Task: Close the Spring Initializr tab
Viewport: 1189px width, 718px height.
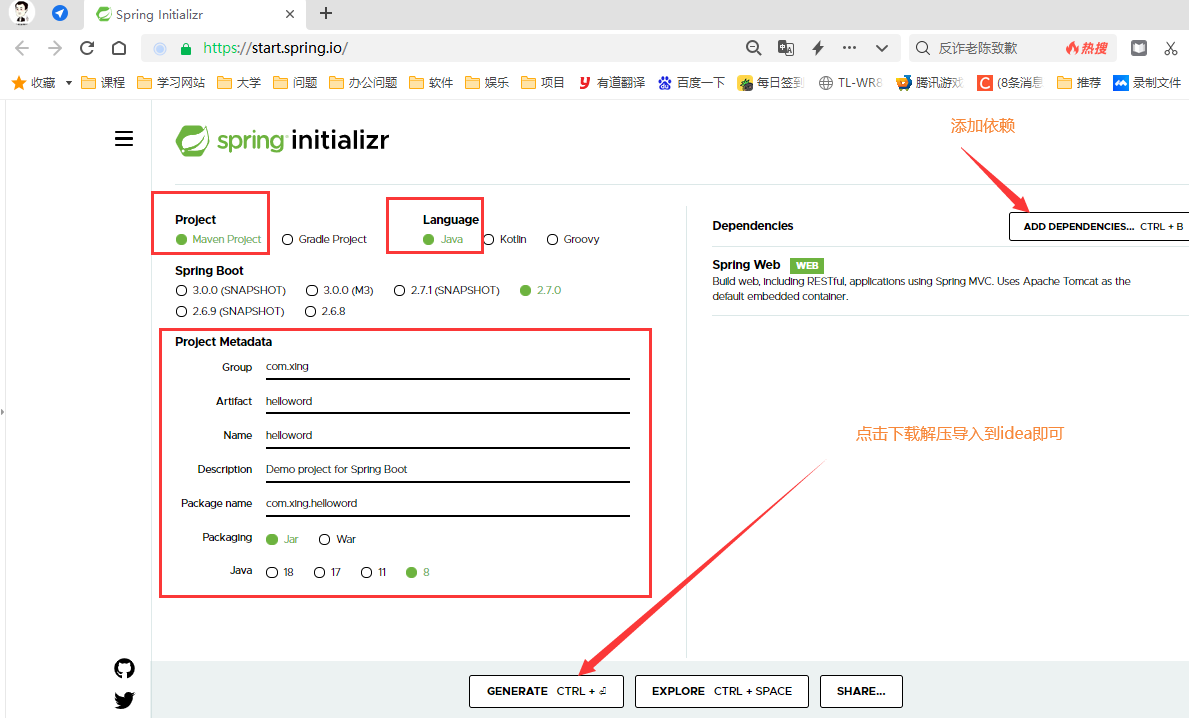Action: (x=290, y=14)
